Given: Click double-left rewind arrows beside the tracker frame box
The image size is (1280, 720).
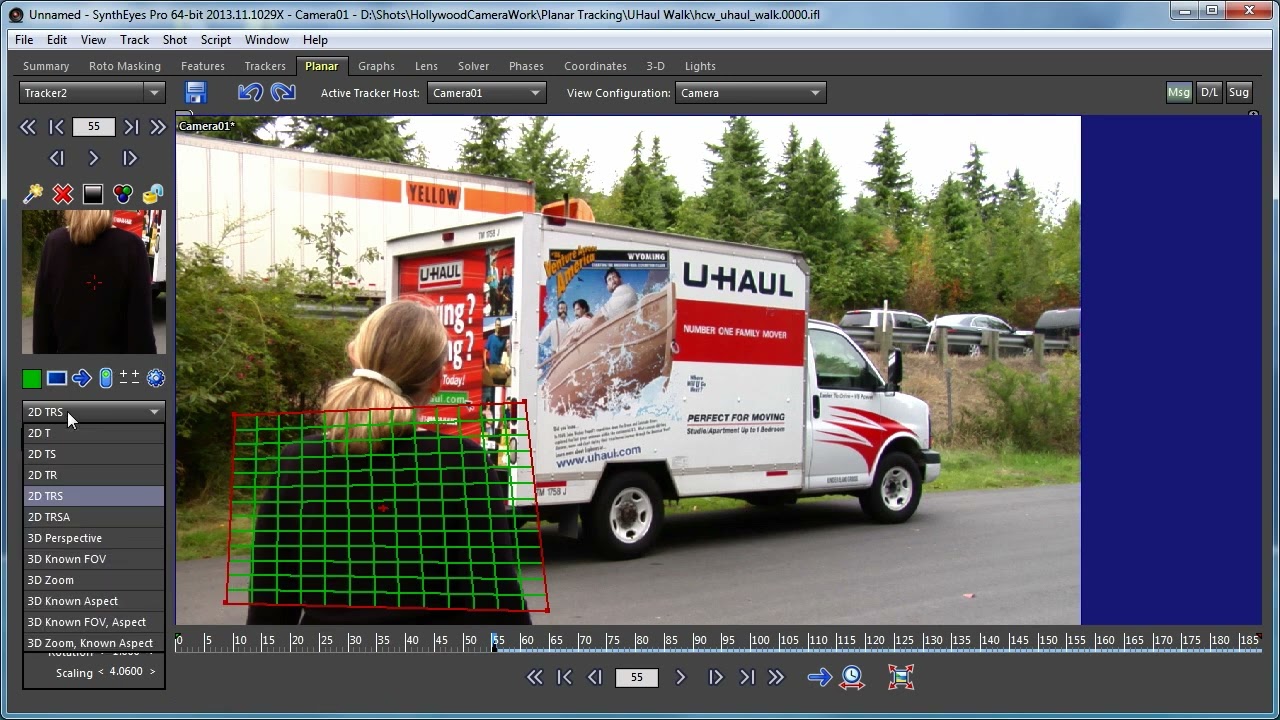Looking at the screenshot, I should point(28,127).
